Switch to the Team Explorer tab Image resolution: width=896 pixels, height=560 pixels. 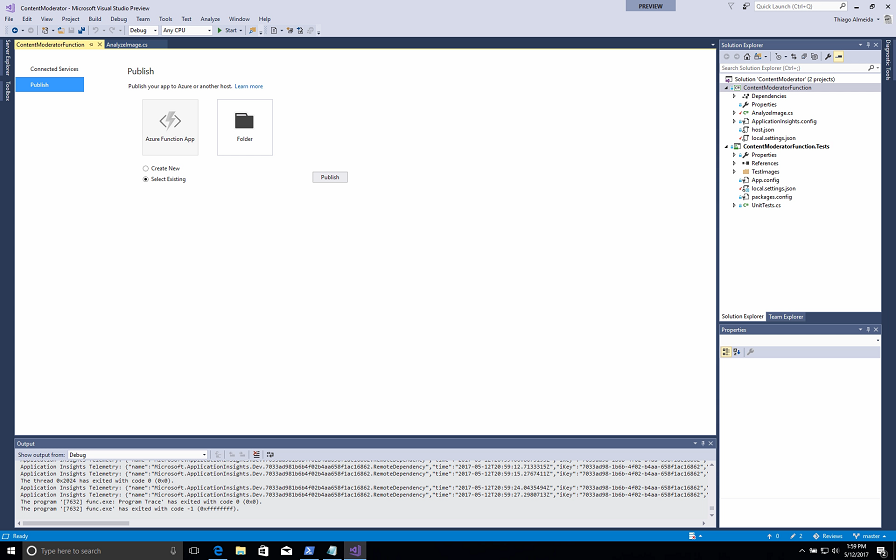[786, 317]
